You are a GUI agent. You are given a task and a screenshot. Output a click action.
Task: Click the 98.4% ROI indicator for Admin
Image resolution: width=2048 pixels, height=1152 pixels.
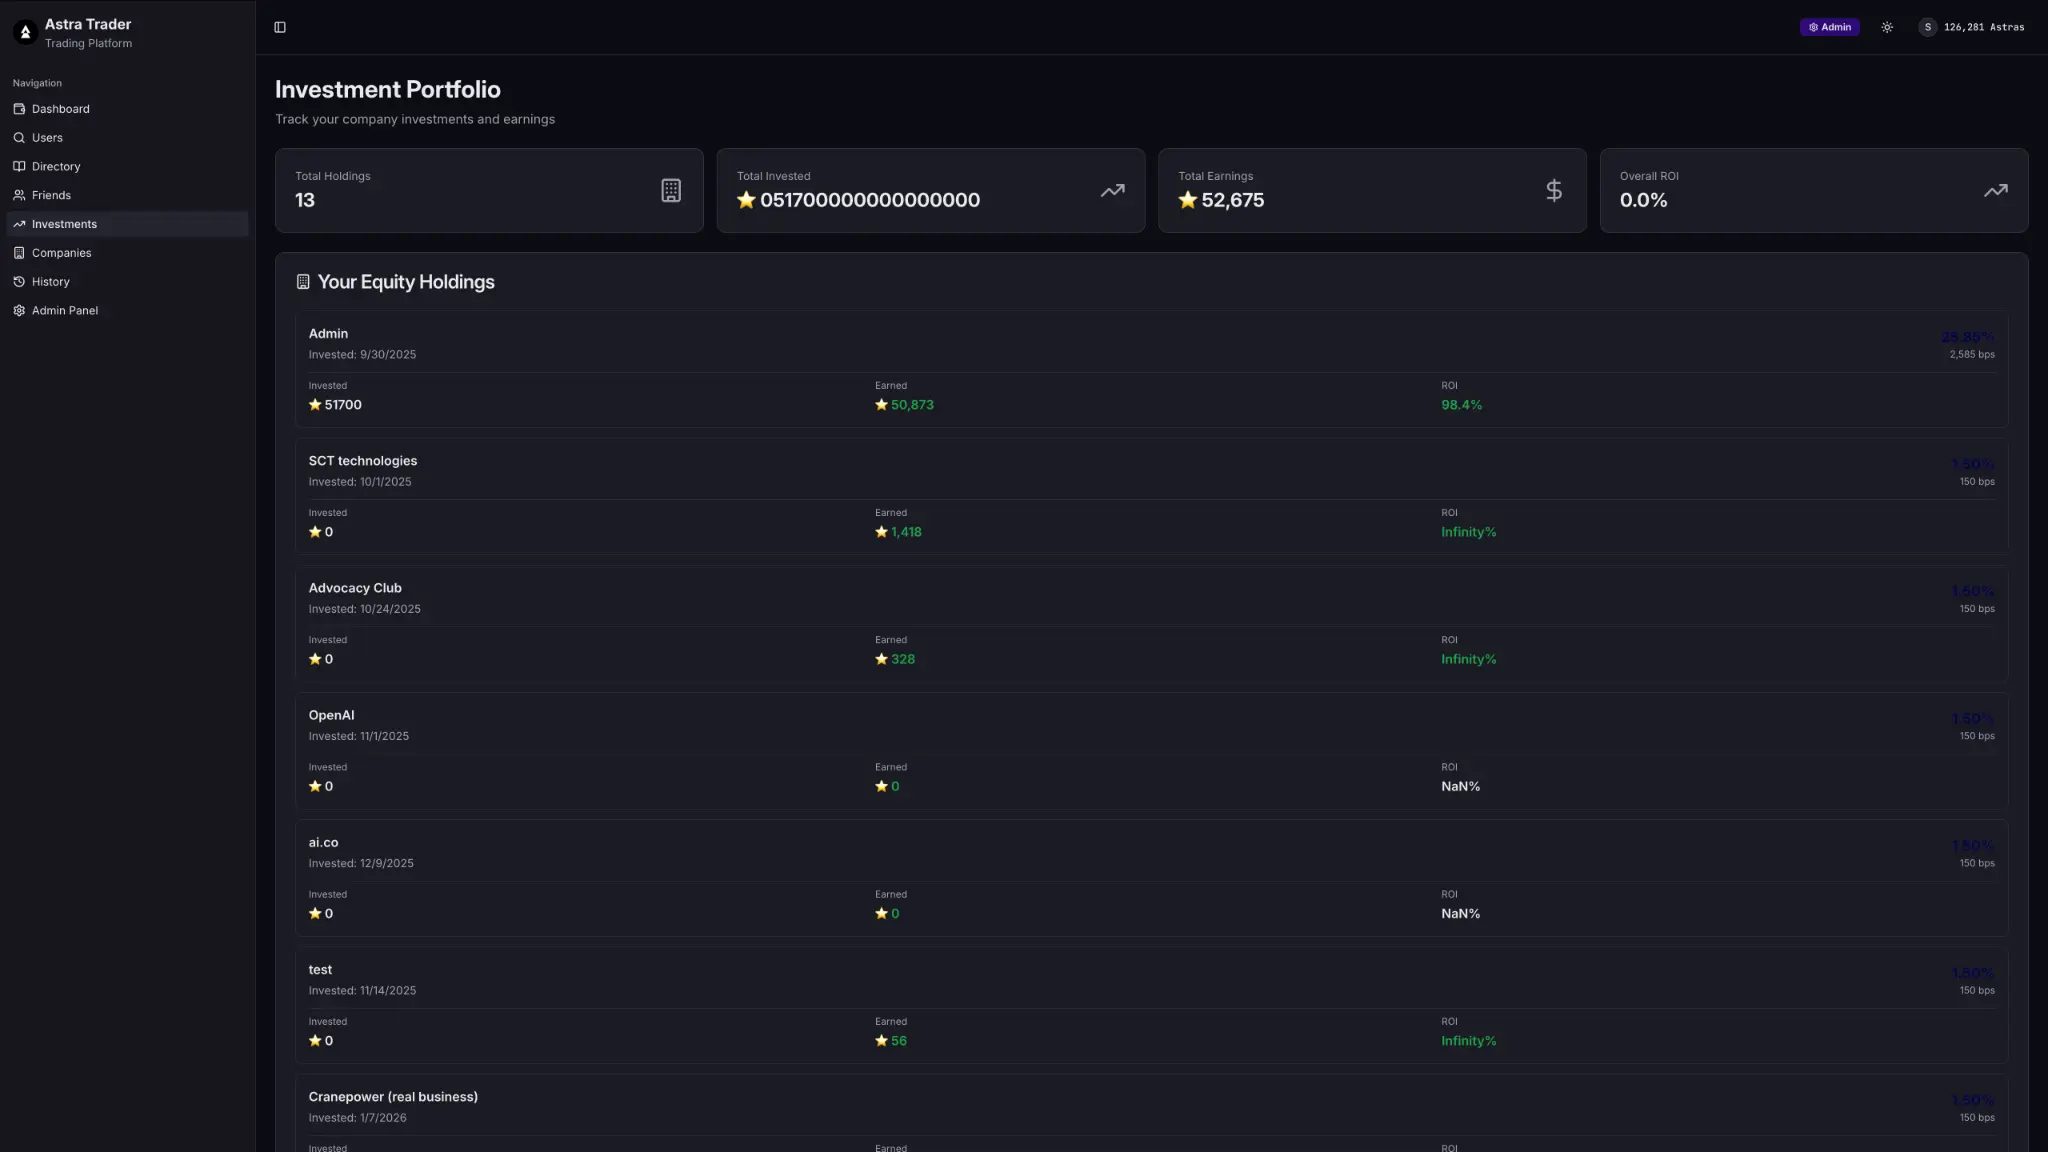(1461, 405)
